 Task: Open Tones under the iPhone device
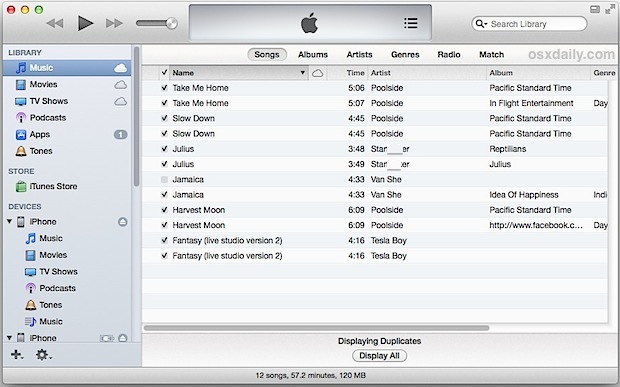[51, 304]
